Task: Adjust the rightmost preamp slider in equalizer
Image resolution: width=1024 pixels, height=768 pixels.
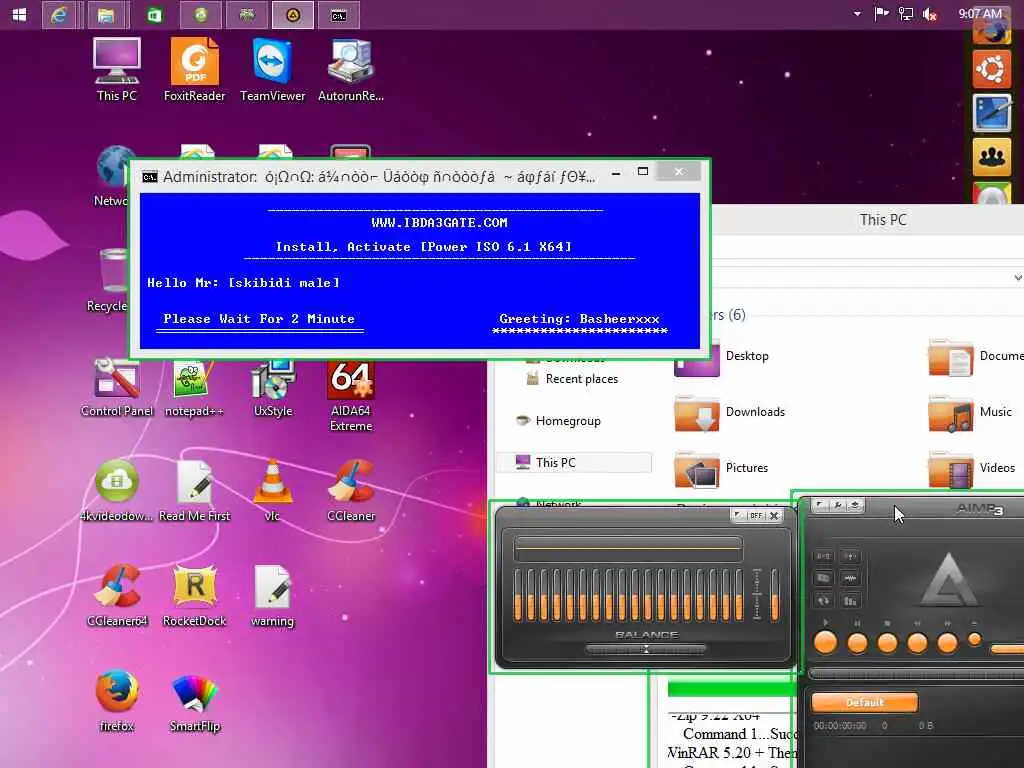Action: pos(775,594)
